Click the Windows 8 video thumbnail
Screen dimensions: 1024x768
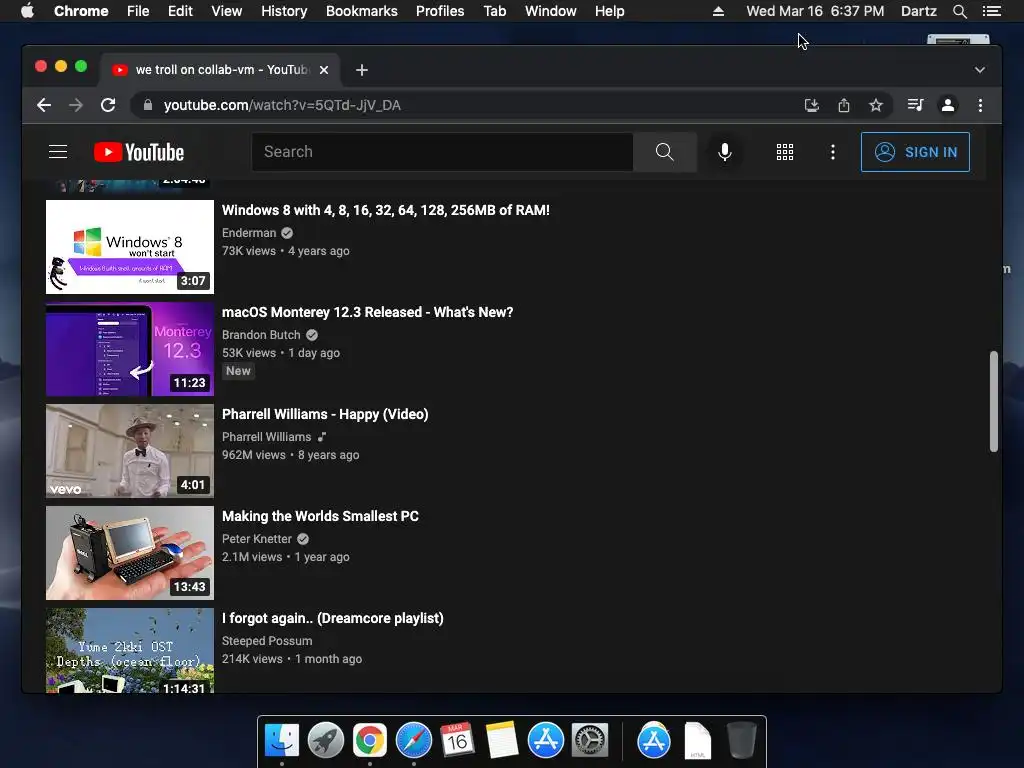click(x=130, y=247)
